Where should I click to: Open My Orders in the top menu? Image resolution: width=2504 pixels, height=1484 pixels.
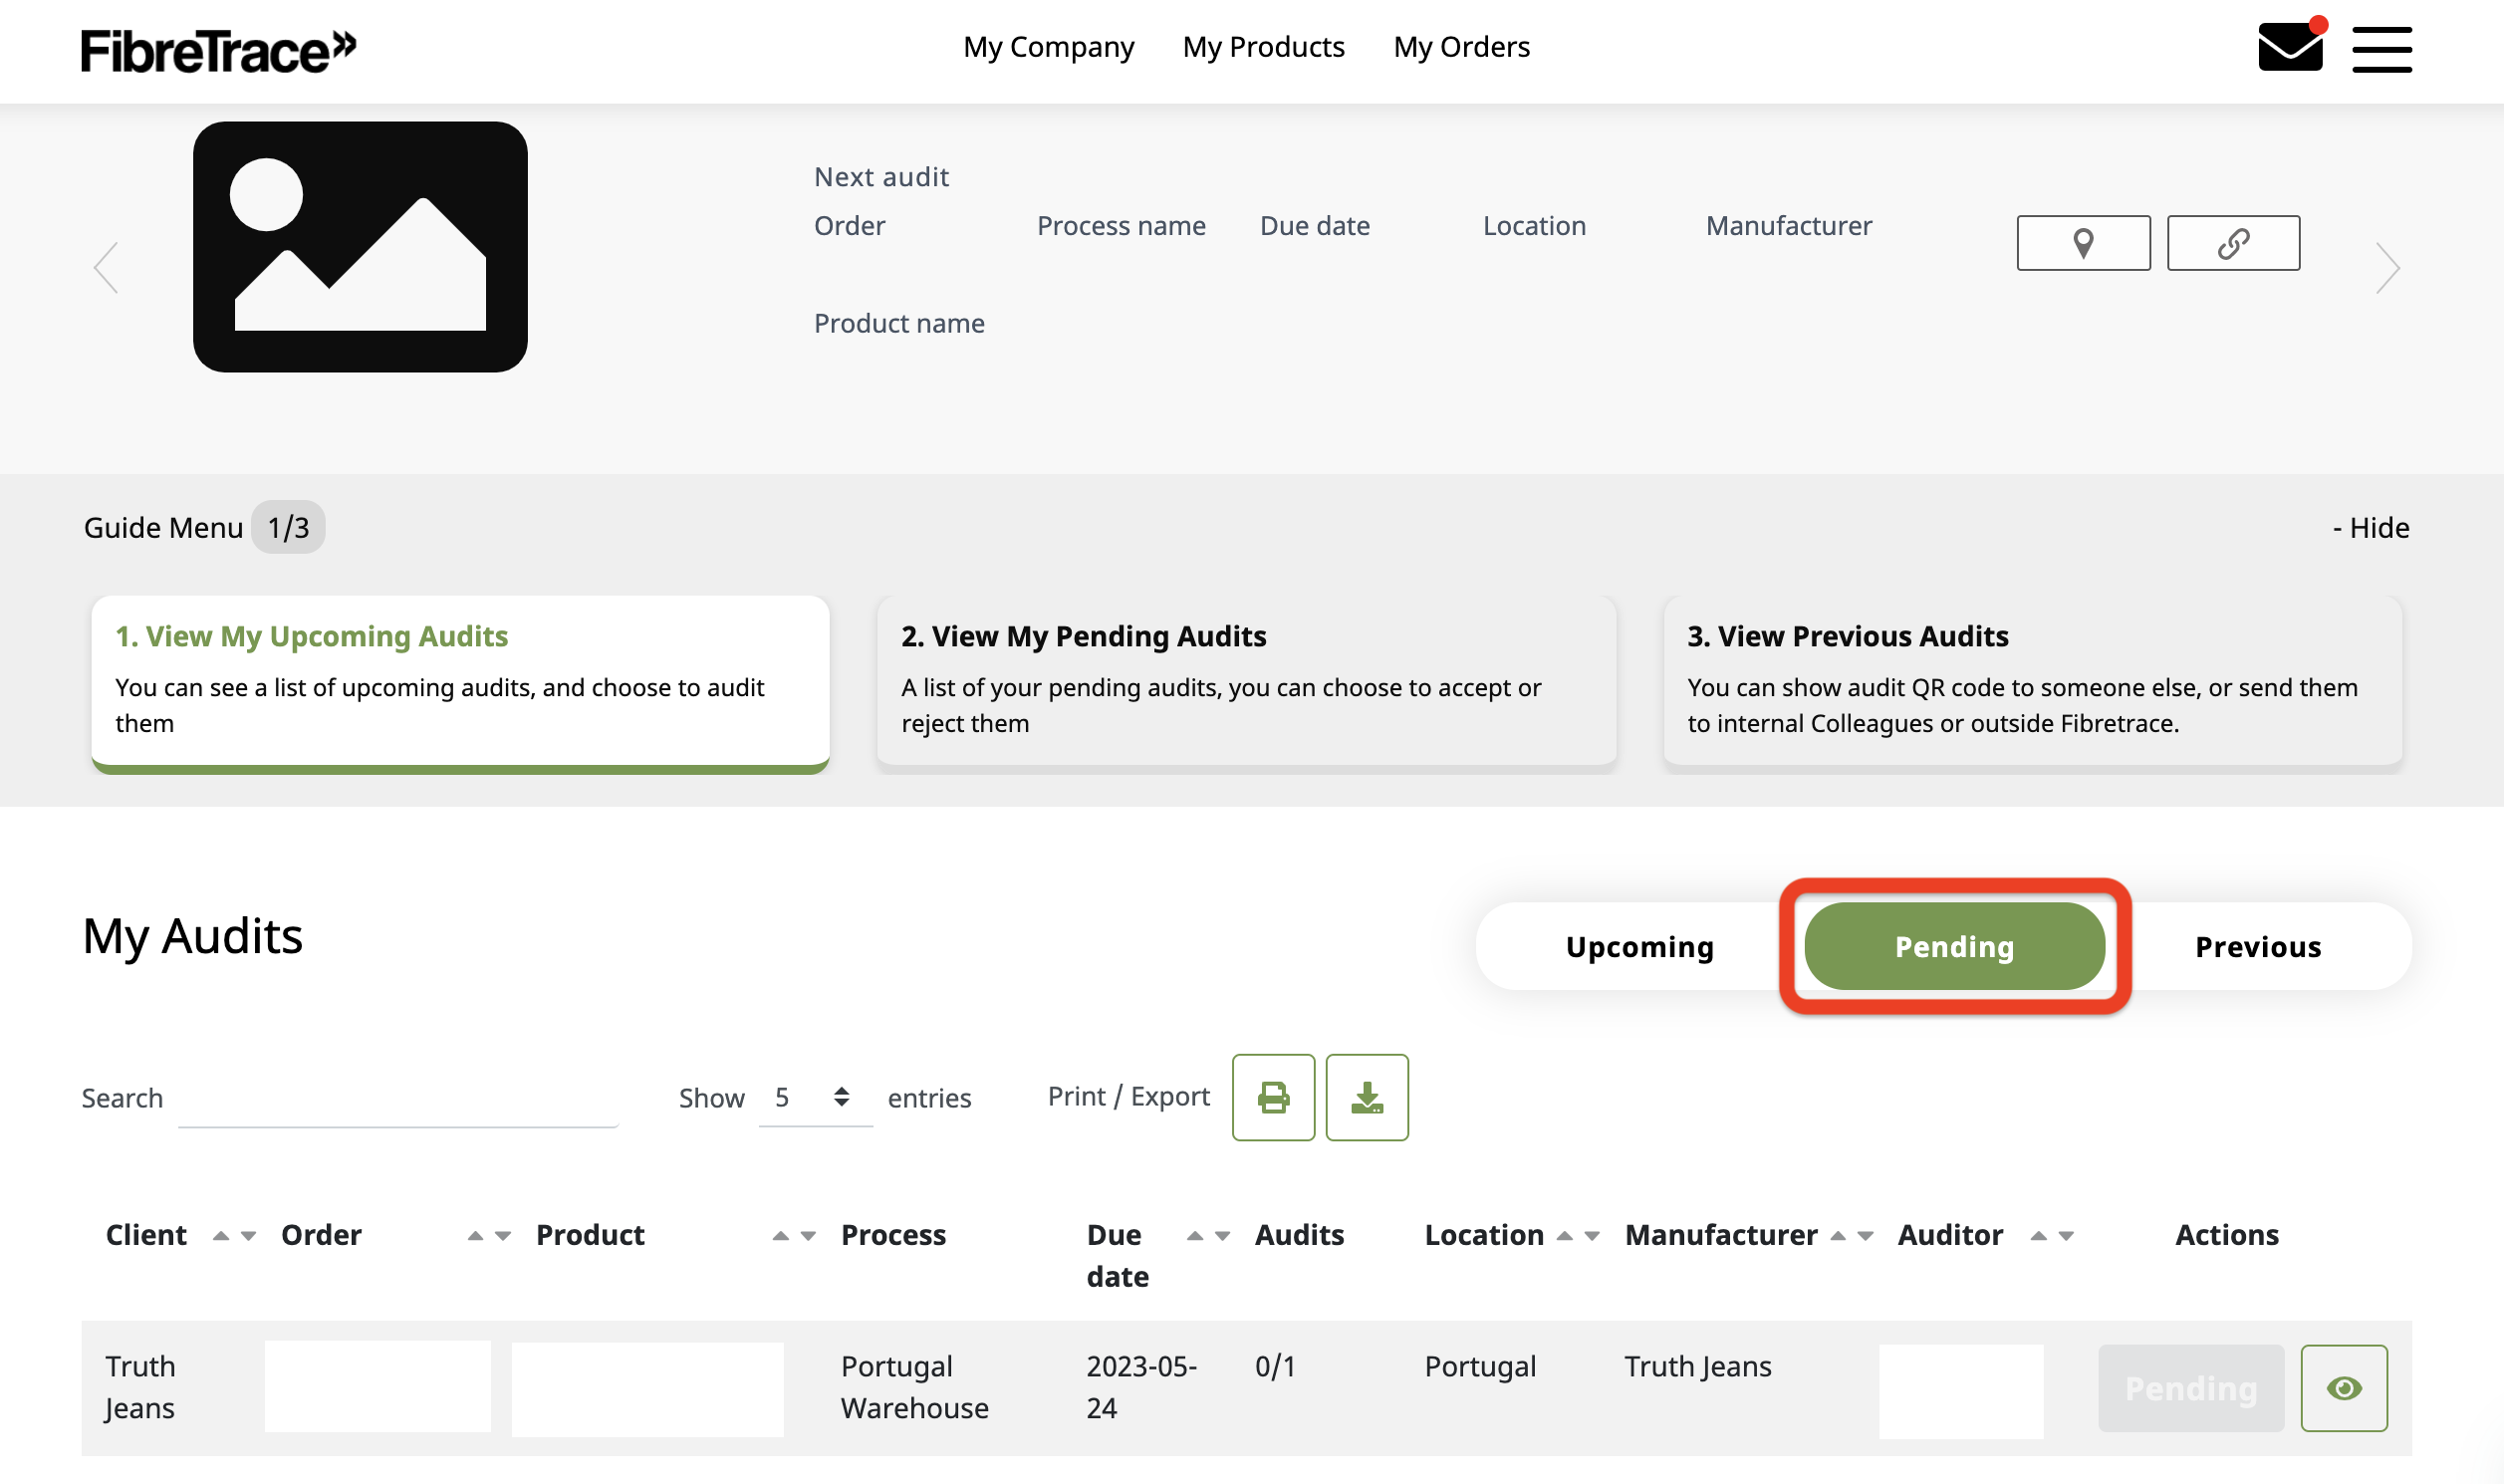1461,47
